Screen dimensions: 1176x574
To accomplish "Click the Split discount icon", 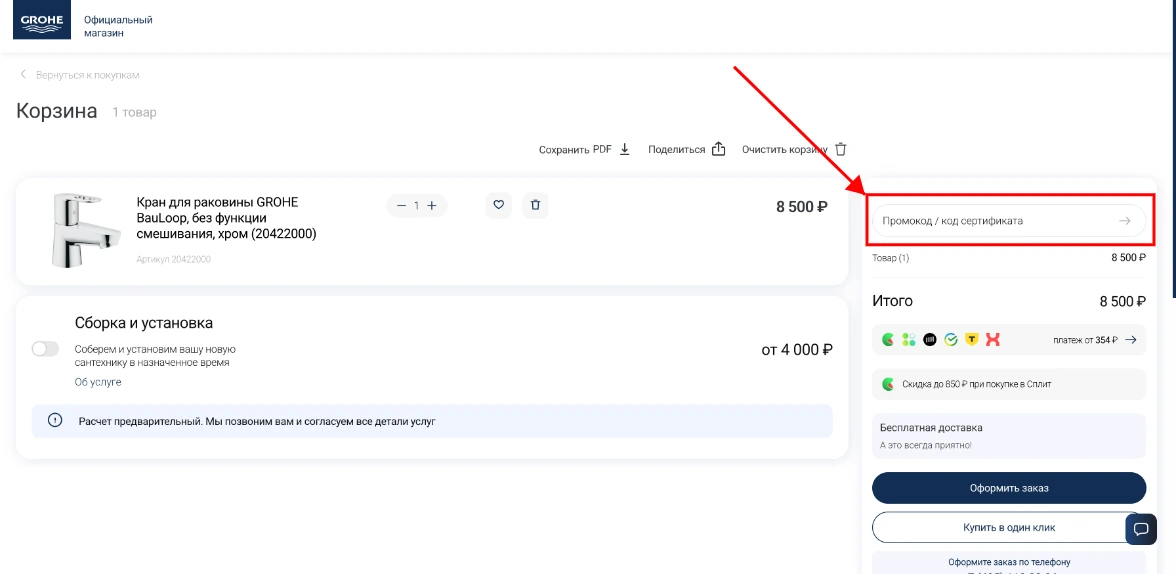I will pyautogui.click(x=888, y=384).
